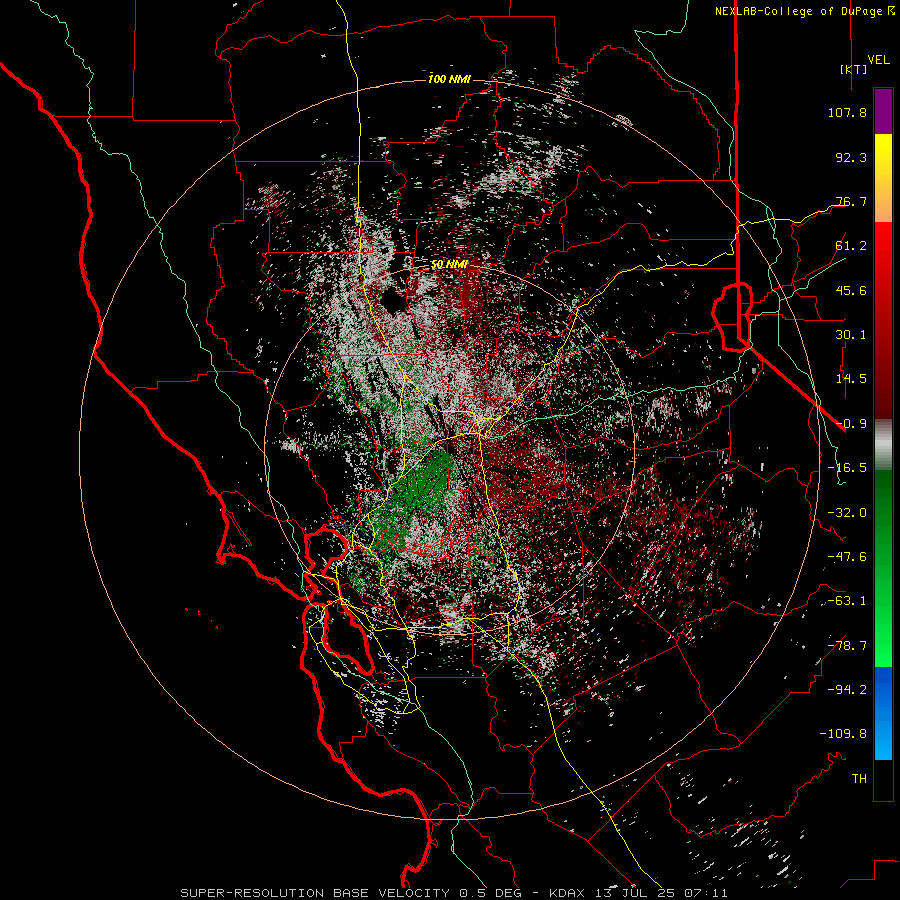The image size is (900, 900).
Task: Click the [KT] units label
Action: 853,69
